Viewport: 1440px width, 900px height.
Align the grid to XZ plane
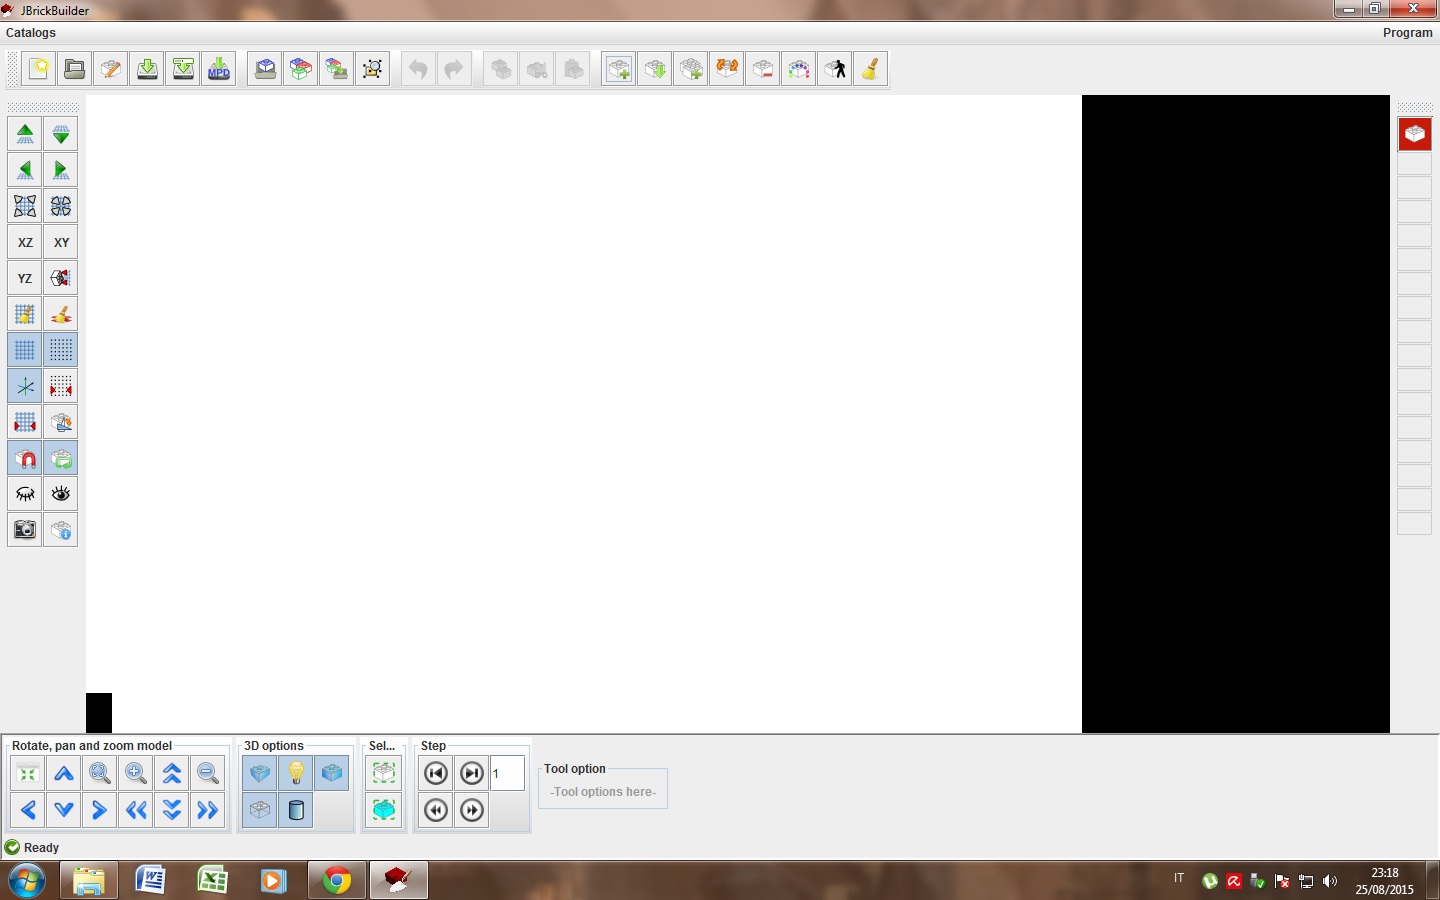pos(25,242)
